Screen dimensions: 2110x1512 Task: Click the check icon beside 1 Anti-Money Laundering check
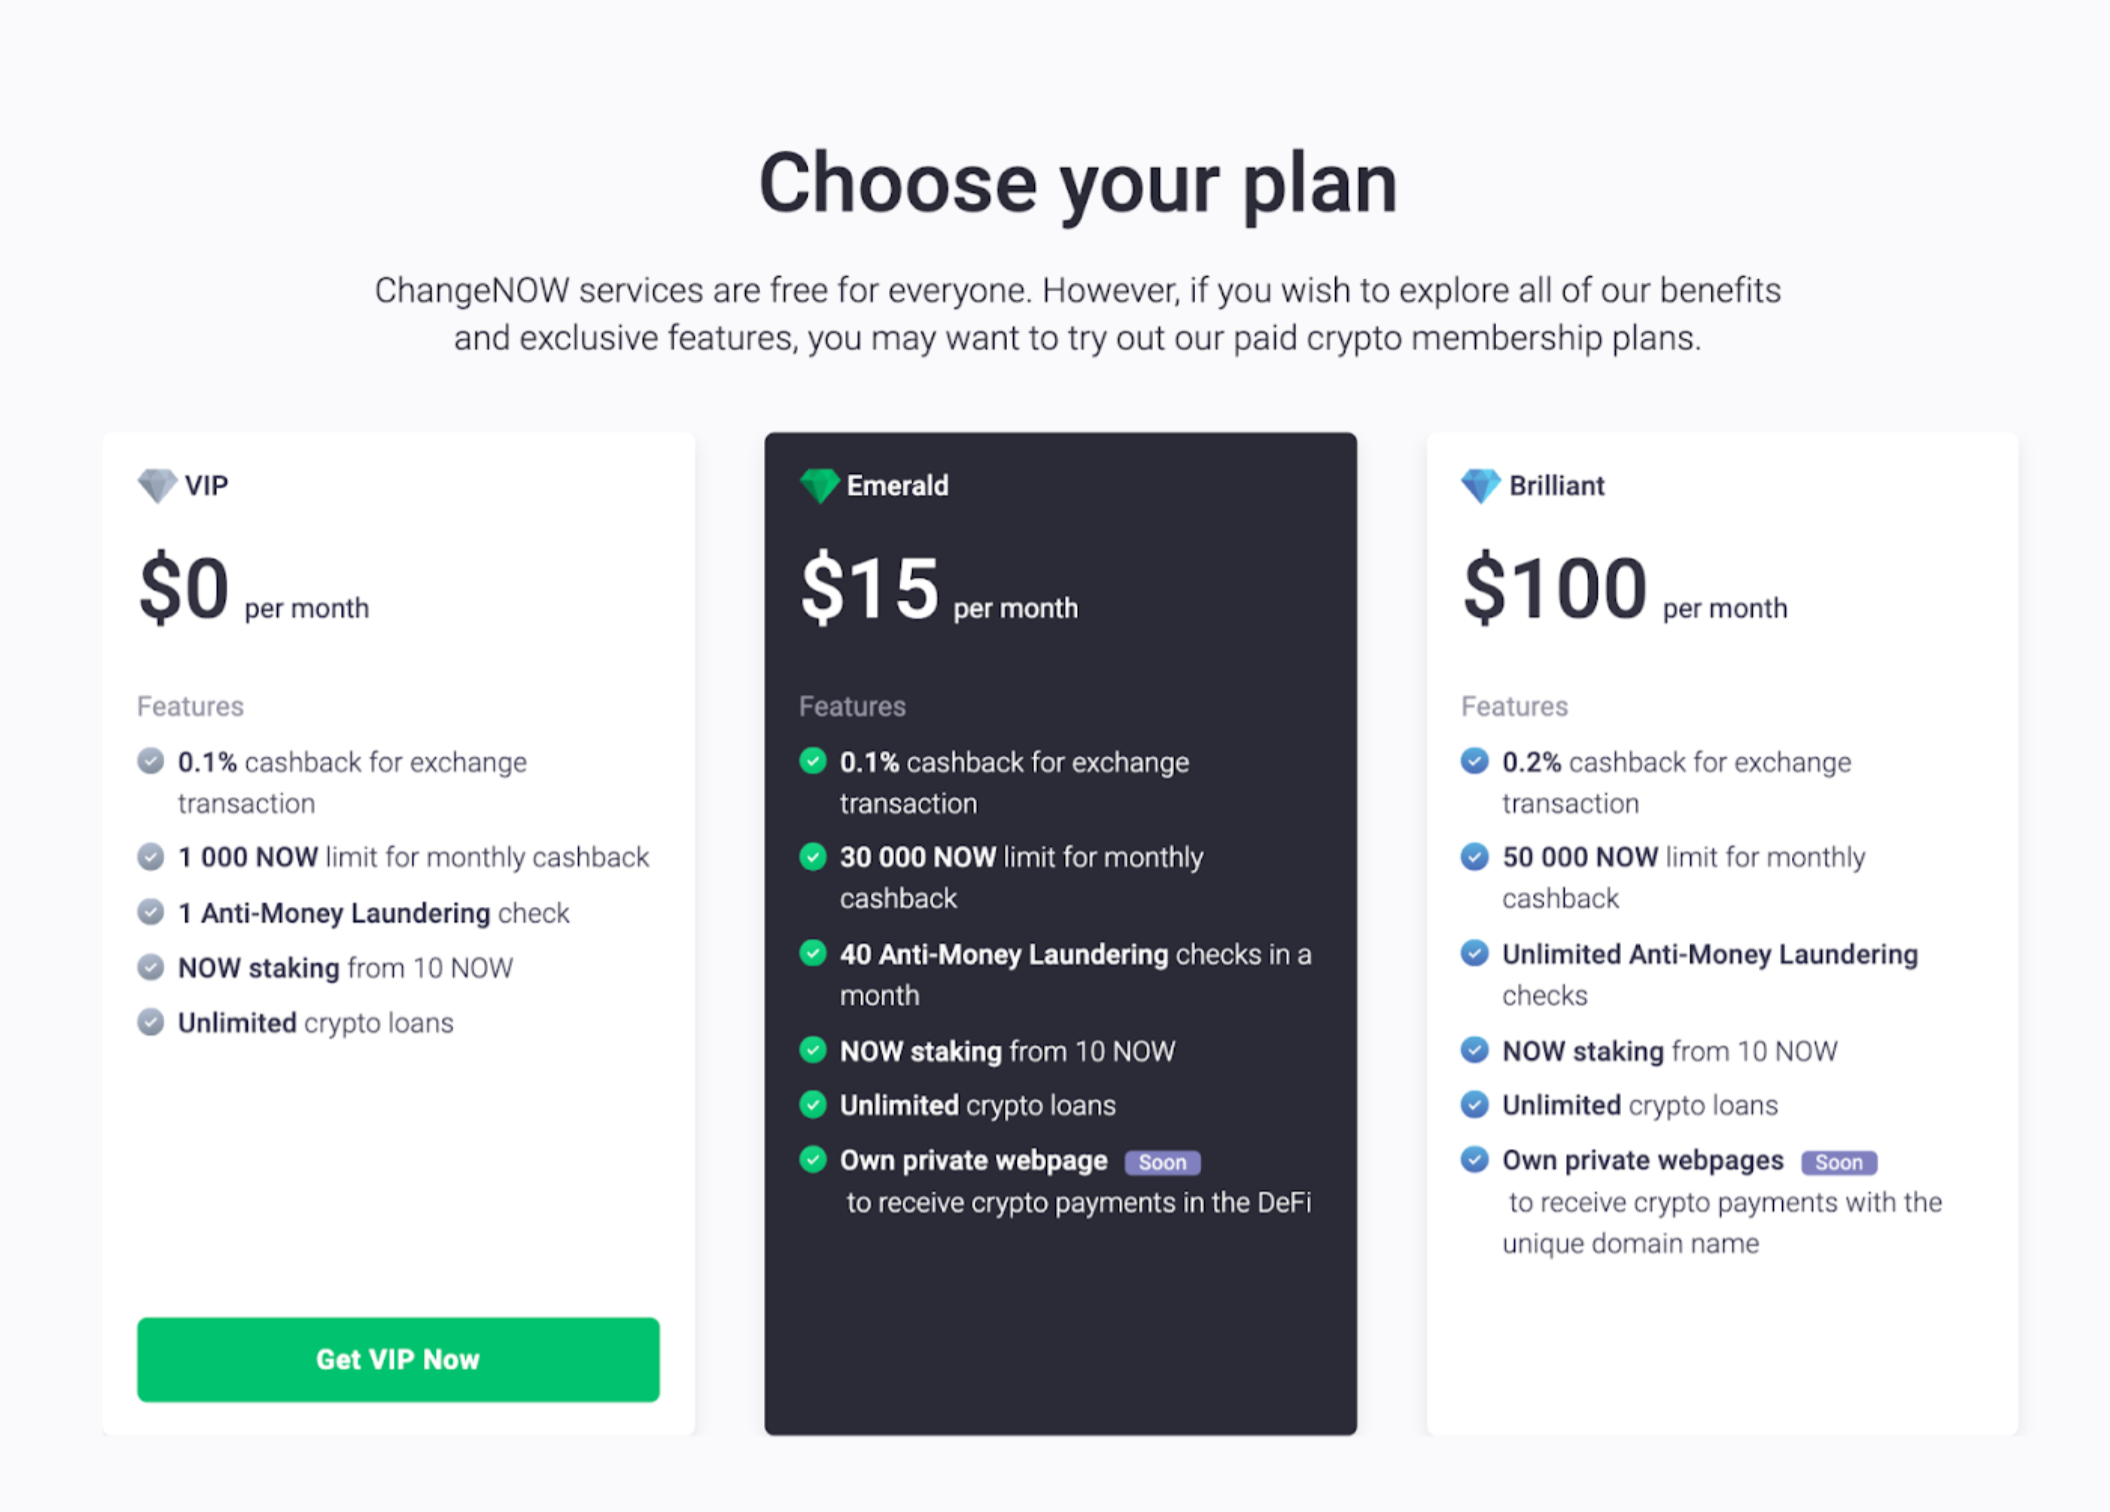coord(150,912)
